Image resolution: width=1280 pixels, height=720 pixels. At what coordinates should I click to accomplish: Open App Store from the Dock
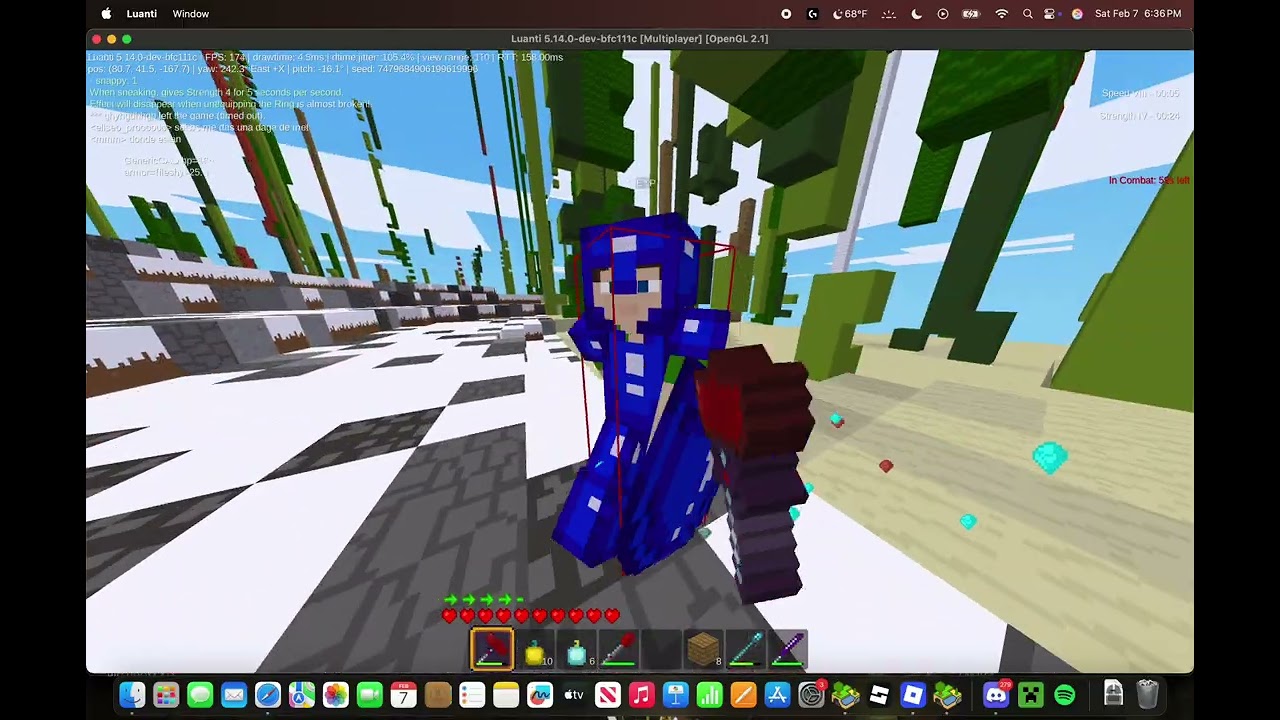point(778,695)
